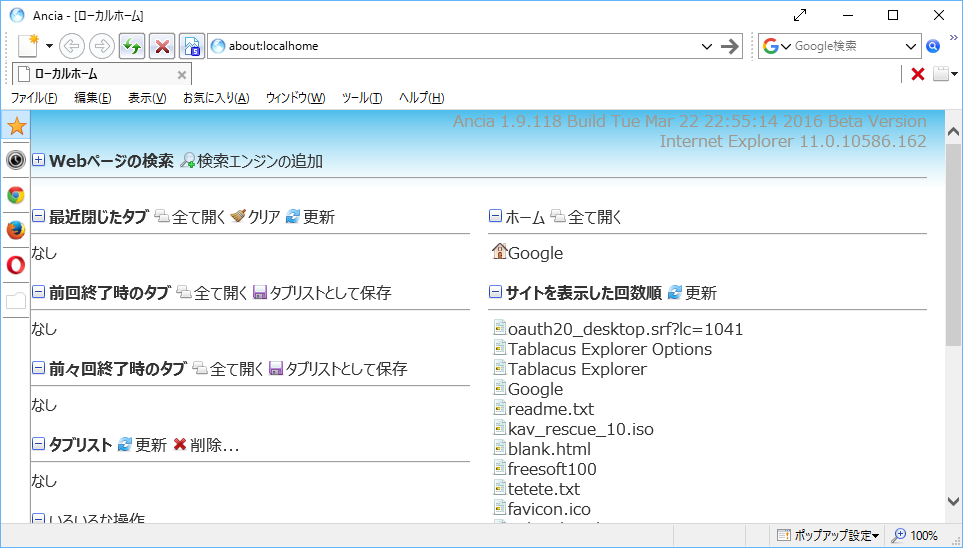
Task: Open ポップアップ設定 dropdown in status bar
Action: tap(827, 535)
